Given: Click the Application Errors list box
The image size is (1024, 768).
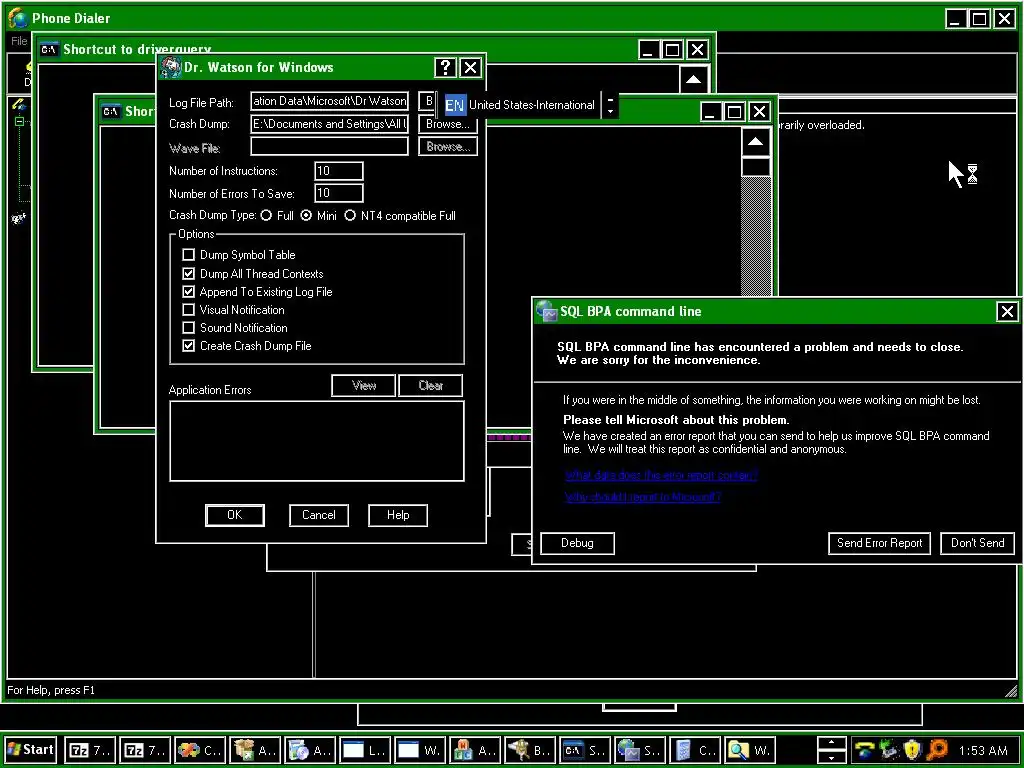Looking at the screenshot, I should (x=317, y=441).
